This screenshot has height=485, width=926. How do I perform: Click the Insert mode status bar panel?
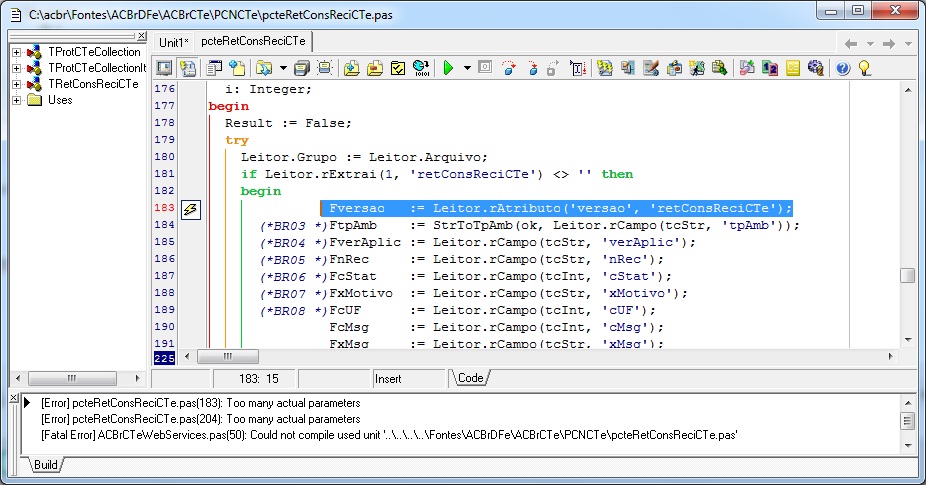point(409,379)
